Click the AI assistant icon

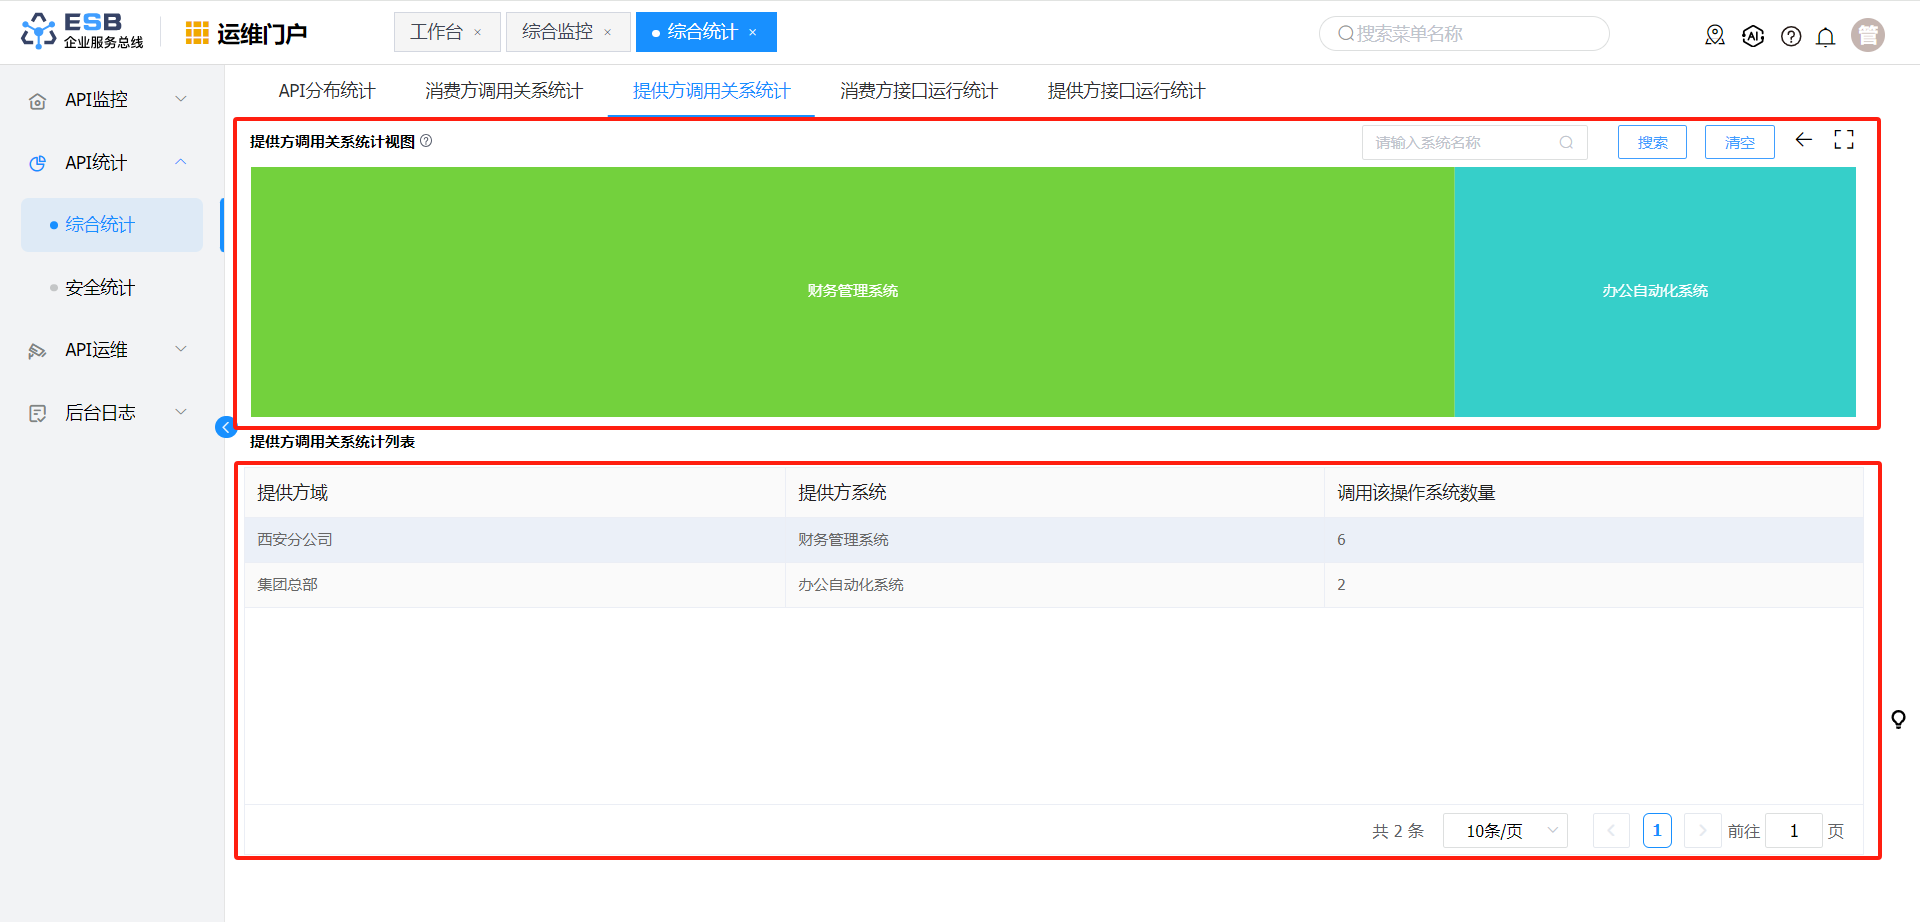1753,37
